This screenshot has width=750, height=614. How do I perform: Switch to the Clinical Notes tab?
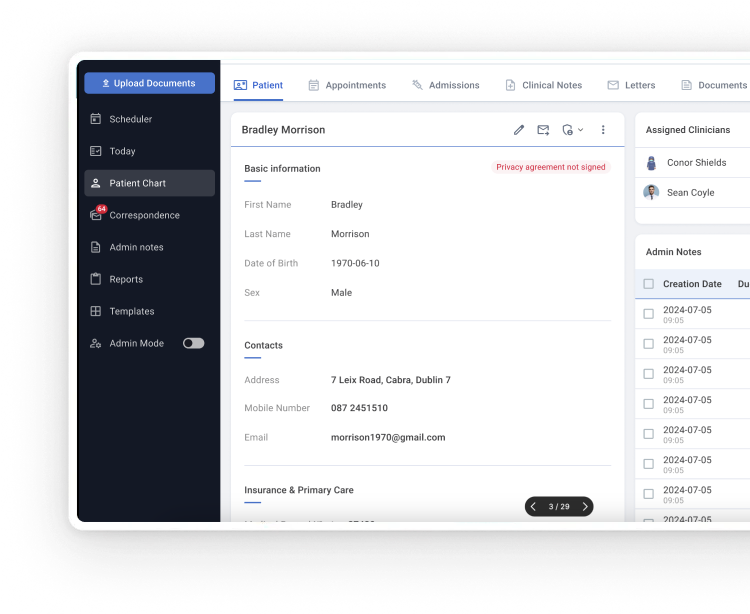pyautogui.click(x=543, y=86)
